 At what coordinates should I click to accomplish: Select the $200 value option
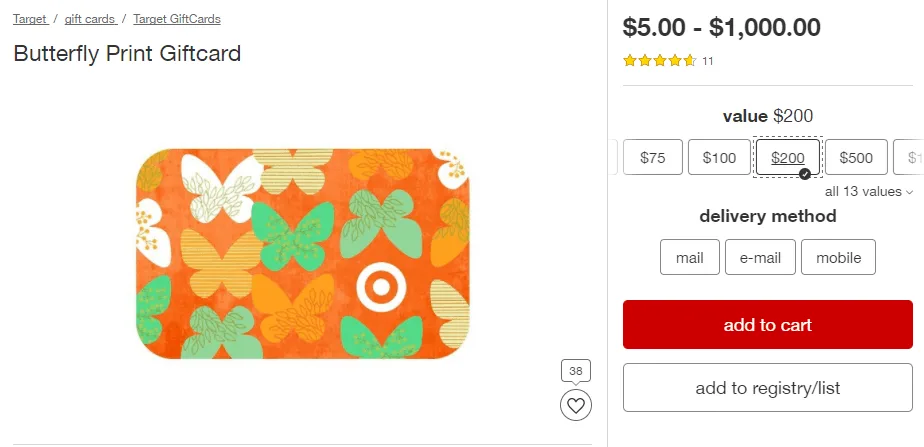tap(788, 157)
